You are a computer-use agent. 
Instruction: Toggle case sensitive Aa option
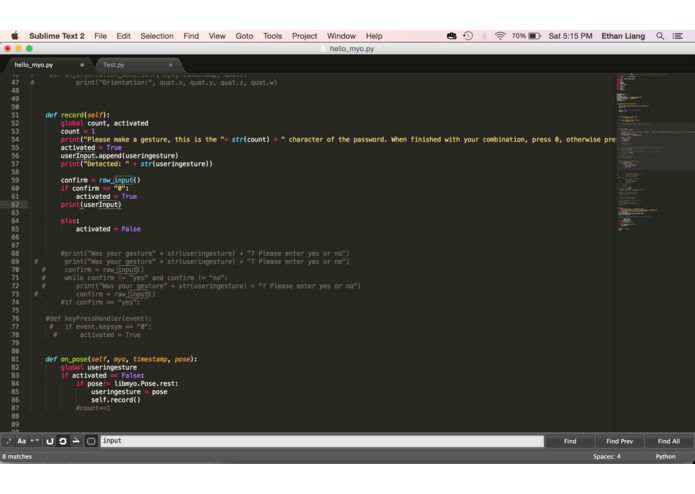[22, 441]
